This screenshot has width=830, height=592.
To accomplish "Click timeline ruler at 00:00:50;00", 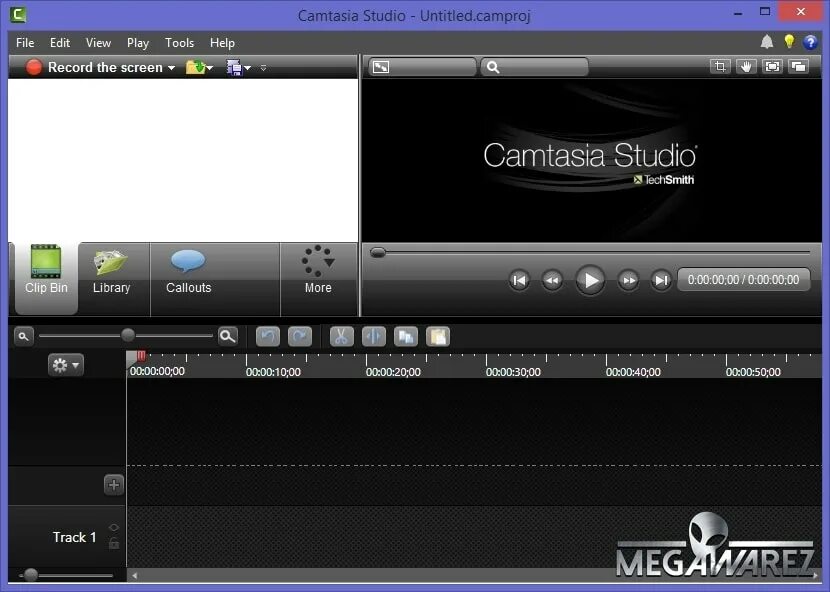I will pyautogui.click(x=753, y=372).
